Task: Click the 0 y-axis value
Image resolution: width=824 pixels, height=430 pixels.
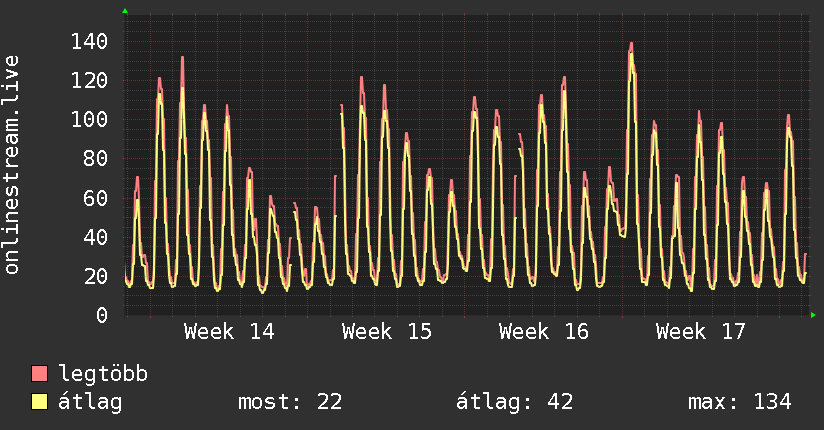Action: [x=102, y=315]
